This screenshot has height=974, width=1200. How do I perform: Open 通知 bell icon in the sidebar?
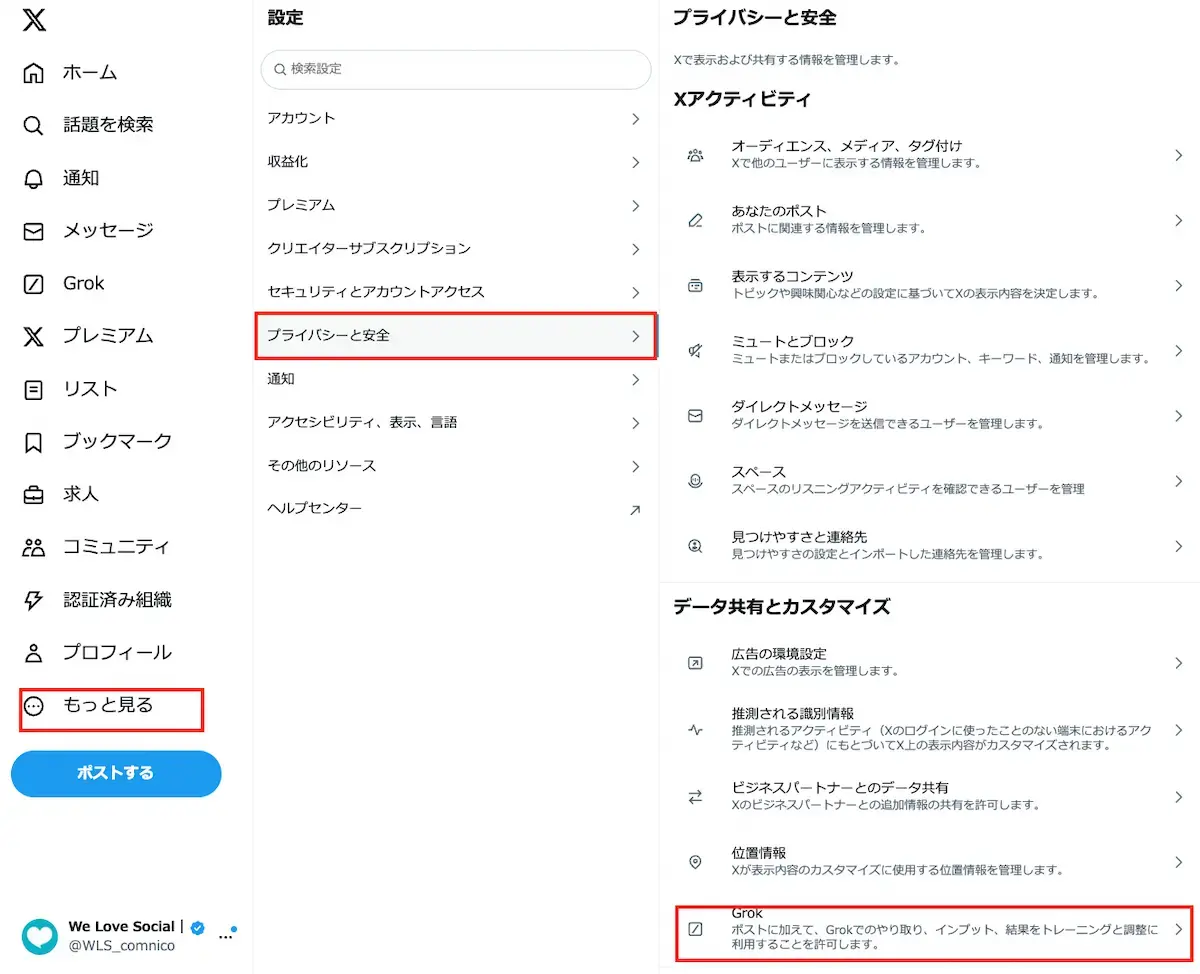[x=33, y=179]
